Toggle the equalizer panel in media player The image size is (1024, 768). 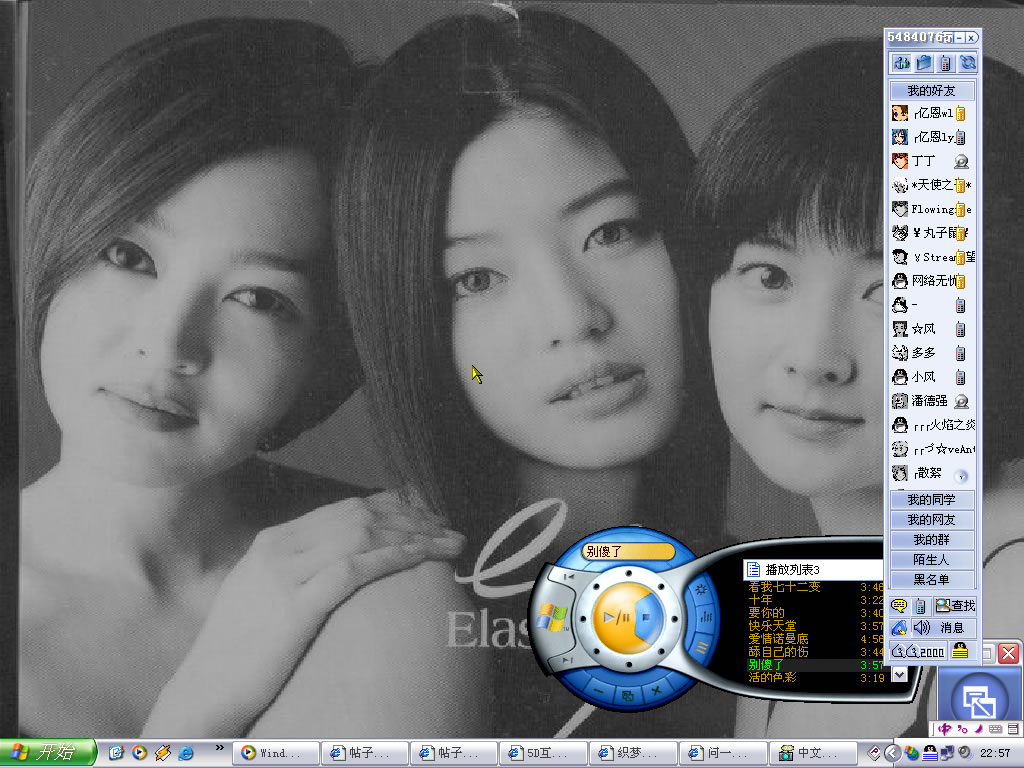tap(706, 617)
